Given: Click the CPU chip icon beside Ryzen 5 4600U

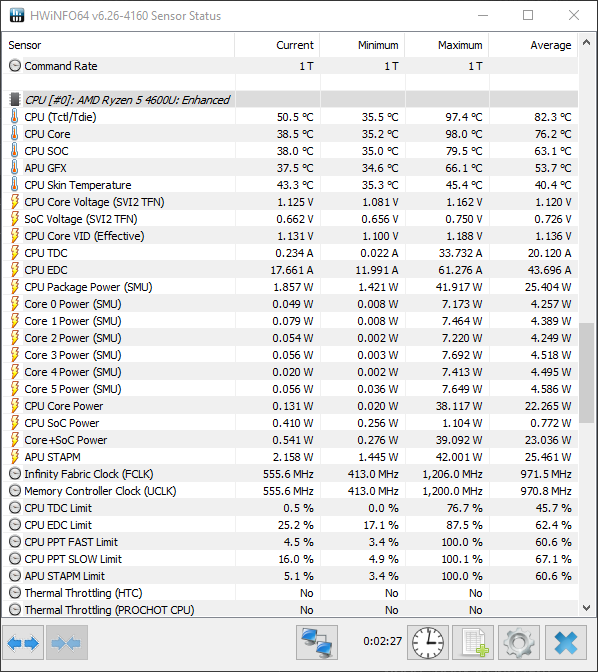Looking at the screenshot, I should click(x=15, y=100).
